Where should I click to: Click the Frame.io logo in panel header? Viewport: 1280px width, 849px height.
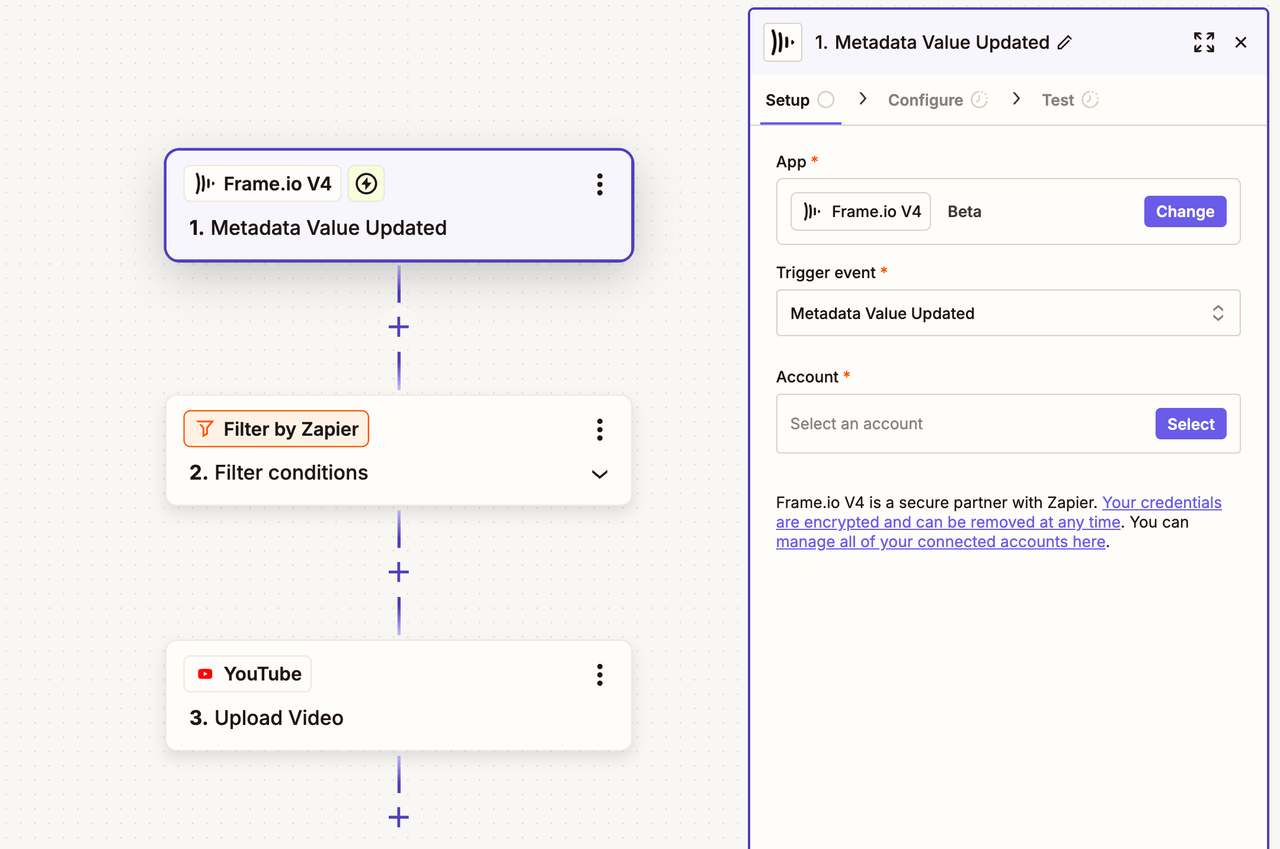click(783, 43)
